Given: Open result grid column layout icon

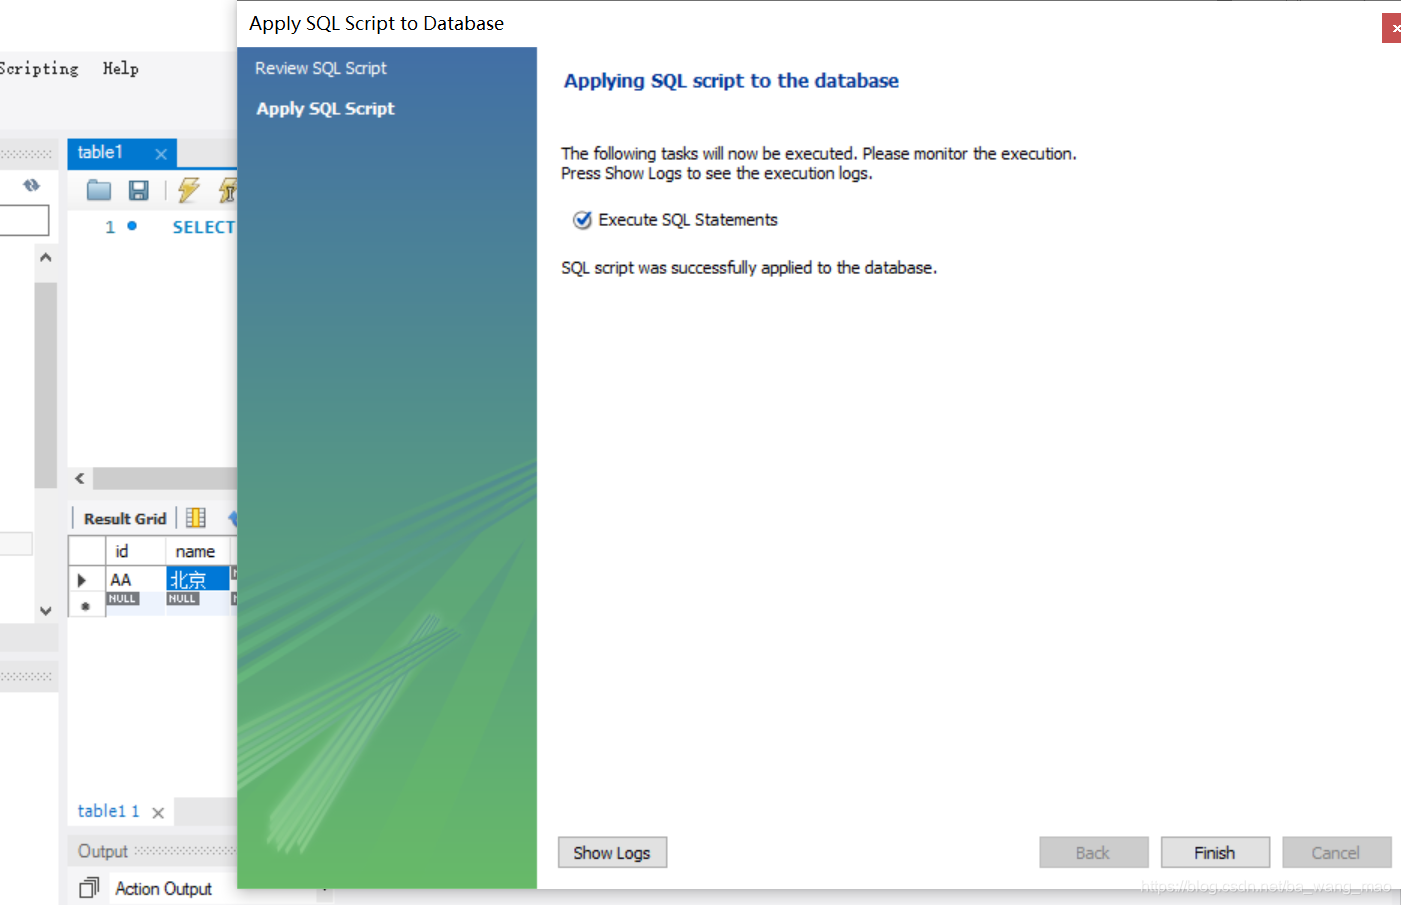Looking at the screenshot, I should click(196, 518).
